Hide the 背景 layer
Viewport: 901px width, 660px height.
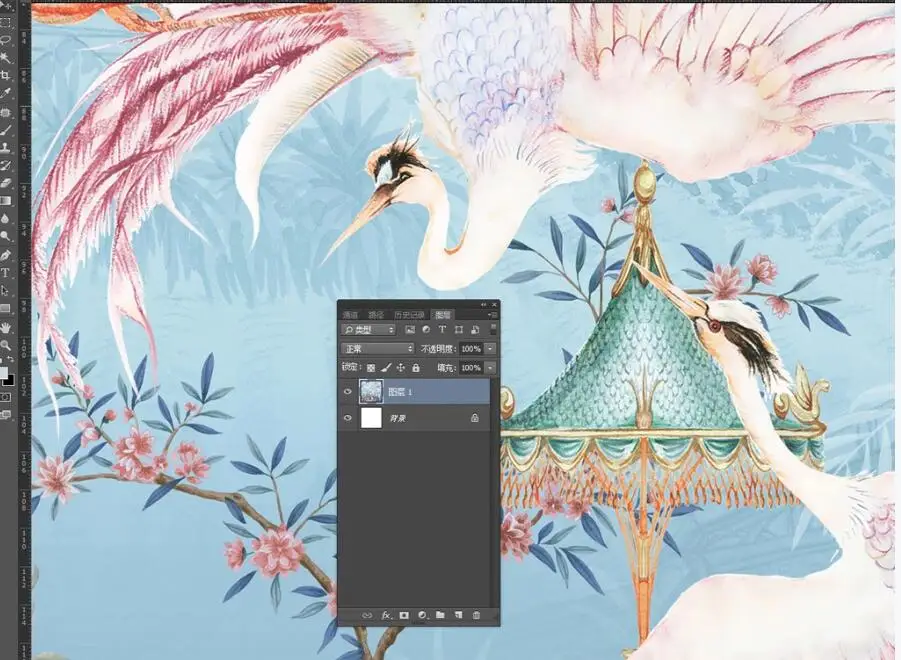point(348,418)
